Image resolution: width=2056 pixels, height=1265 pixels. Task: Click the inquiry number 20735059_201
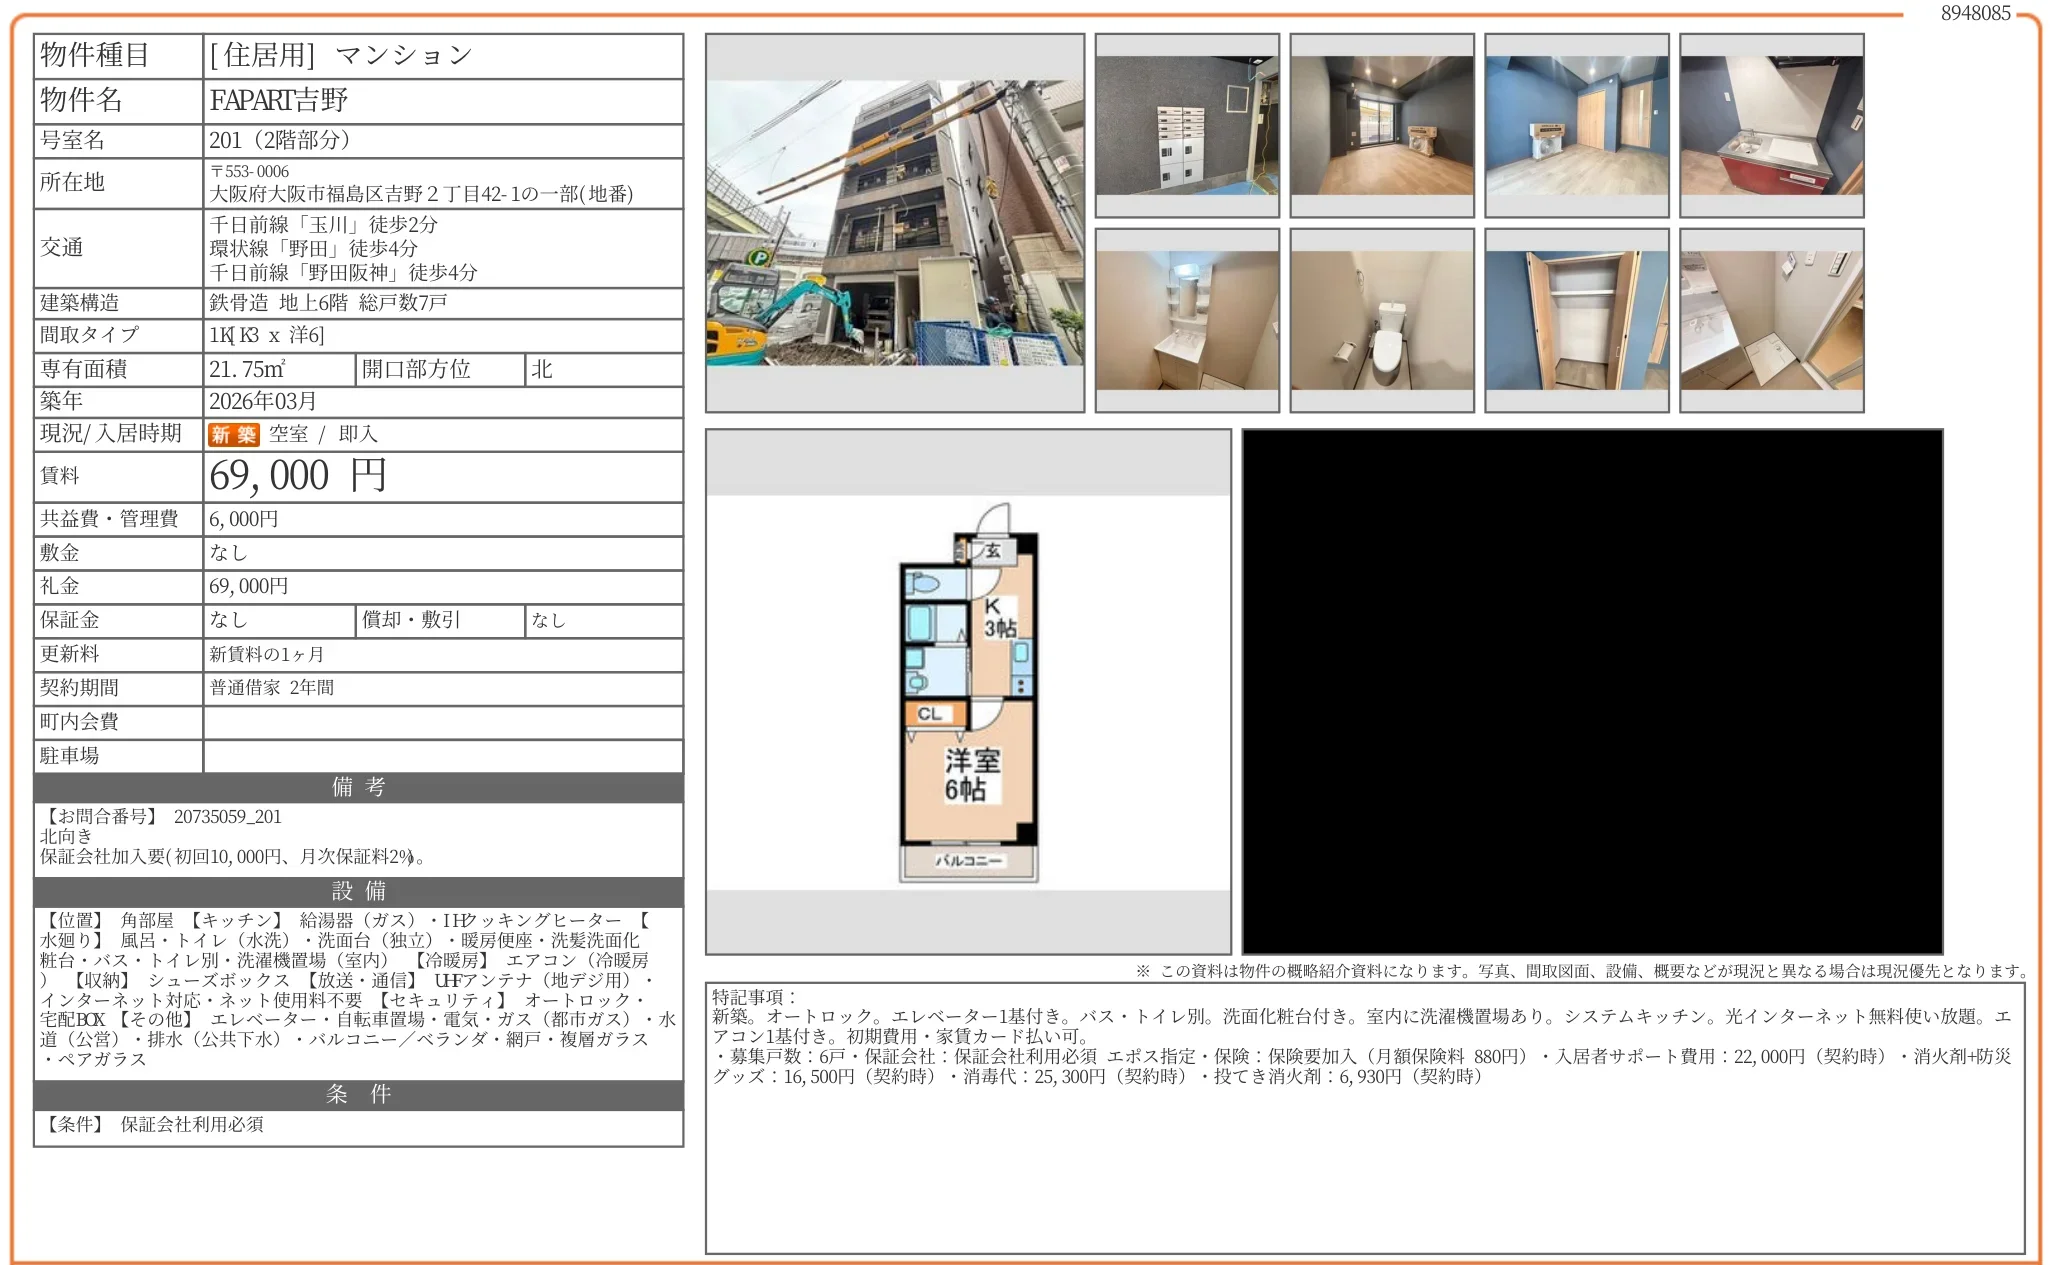(228, 816)
